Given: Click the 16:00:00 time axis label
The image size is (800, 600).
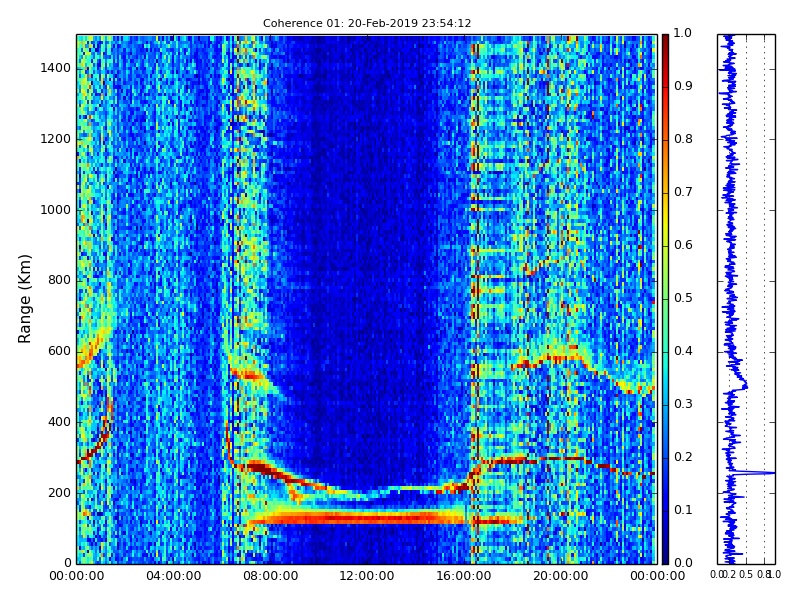Looking at the screenshot, I should point(464,577).
